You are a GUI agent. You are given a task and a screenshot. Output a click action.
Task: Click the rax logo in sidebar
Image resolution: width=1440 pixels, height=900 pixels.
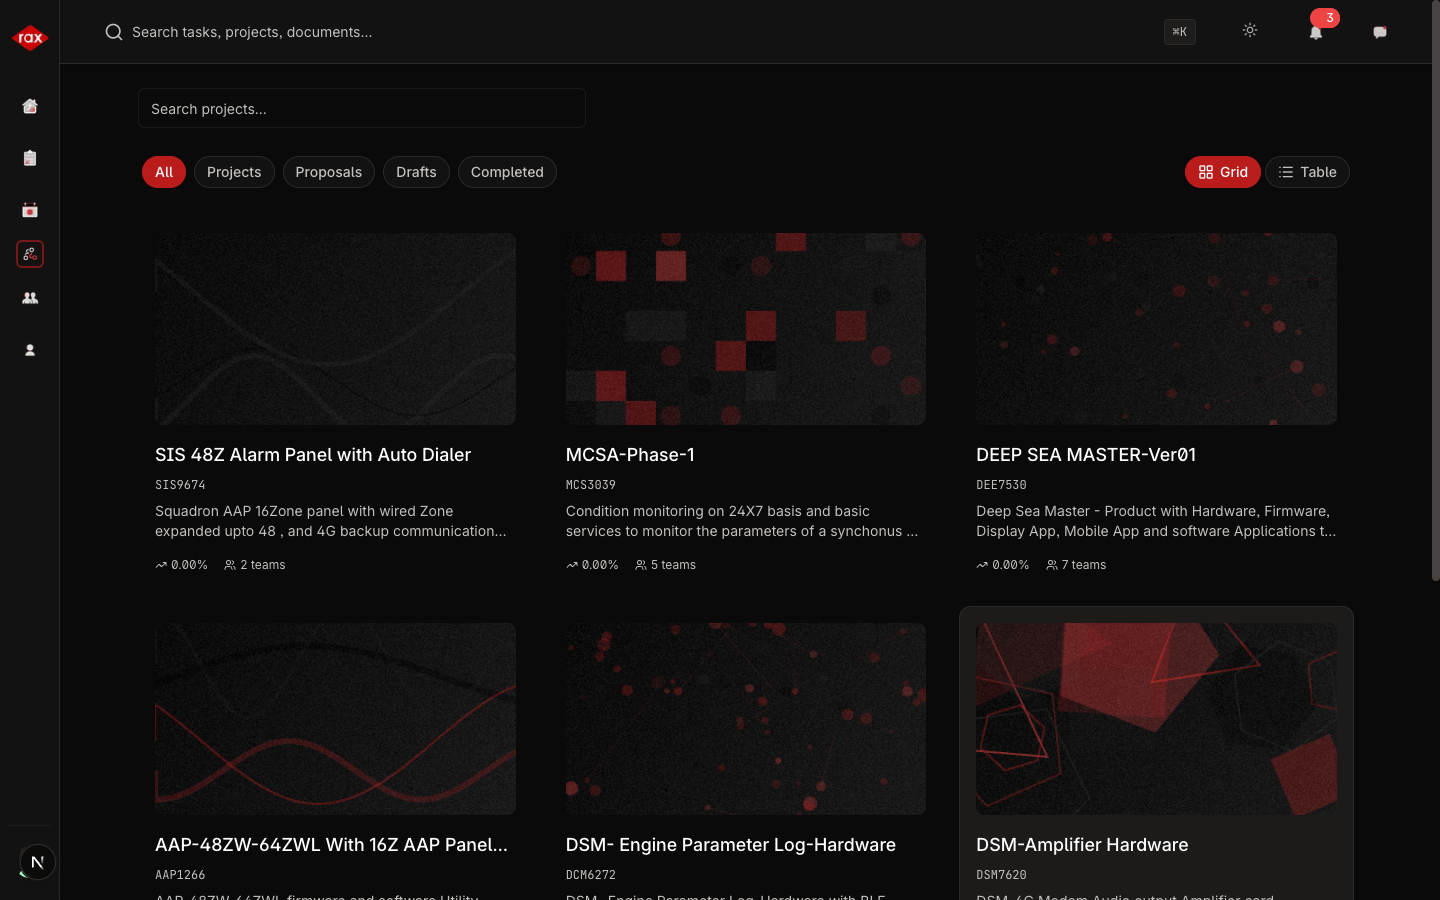pyautogui.click(x=30, y=38)
